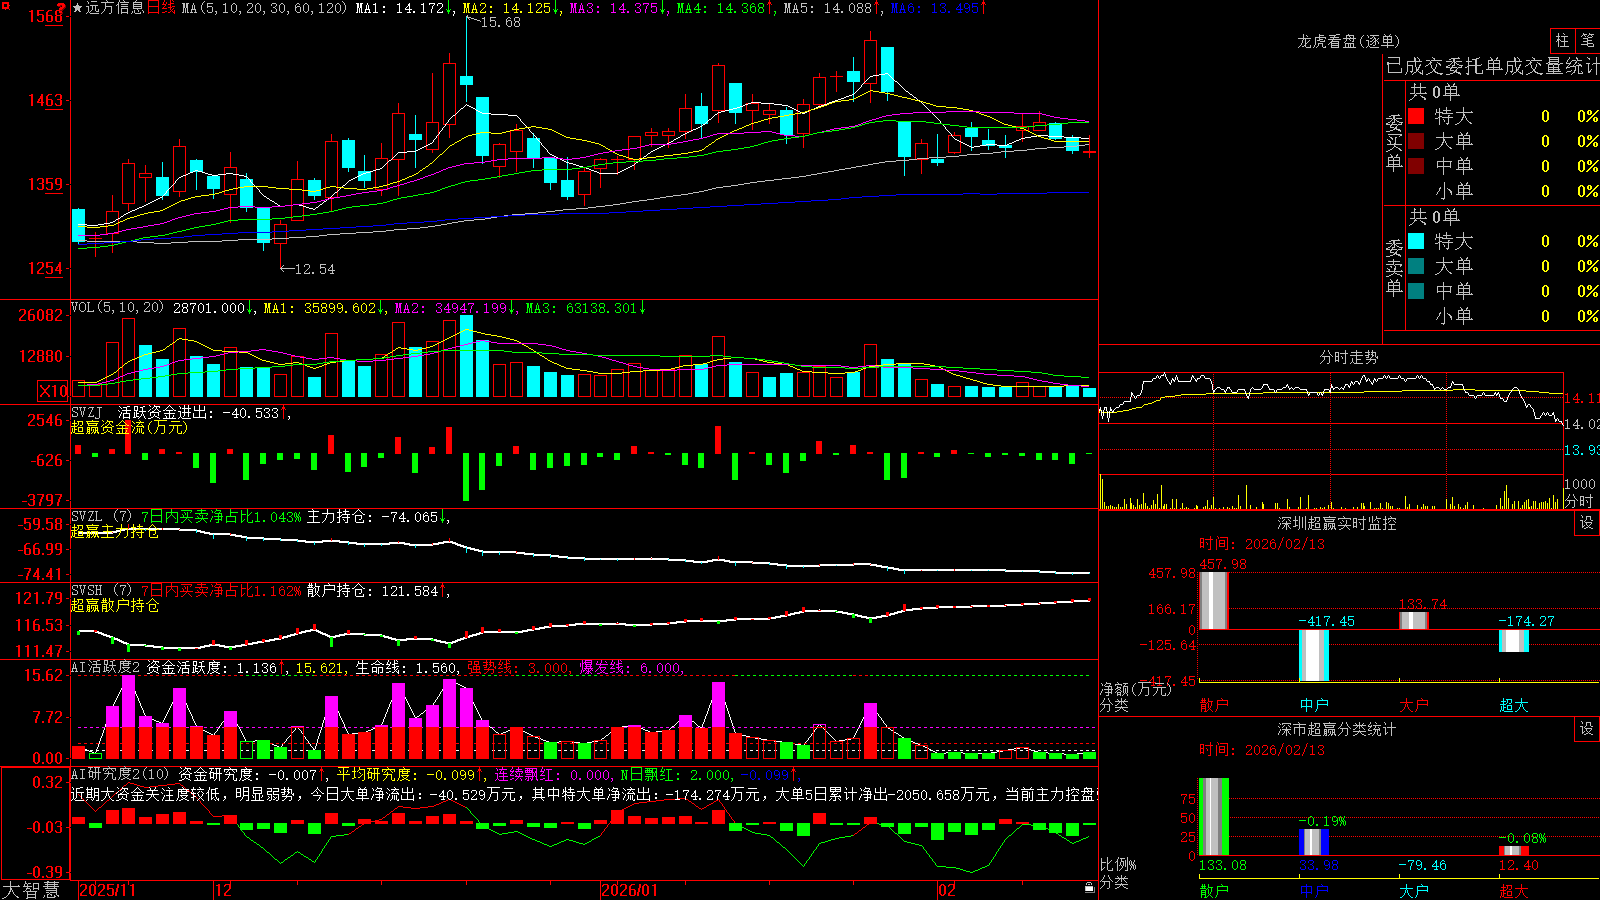Click the 12.54 low price annotation

pos(315,269)
